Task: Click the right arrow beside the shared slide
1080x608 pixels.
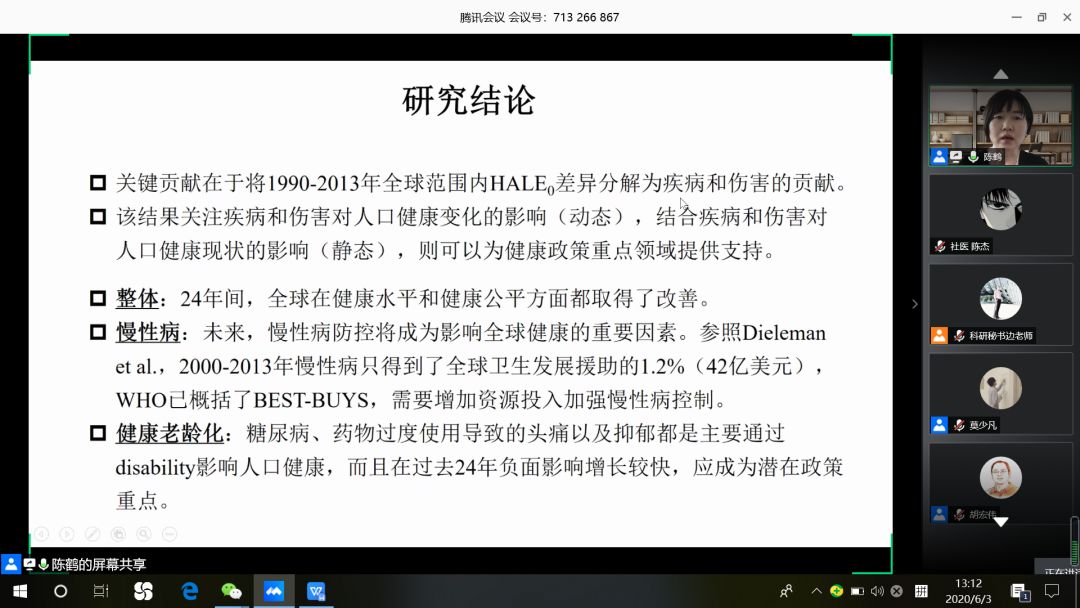Action: [x=913, y=304]
